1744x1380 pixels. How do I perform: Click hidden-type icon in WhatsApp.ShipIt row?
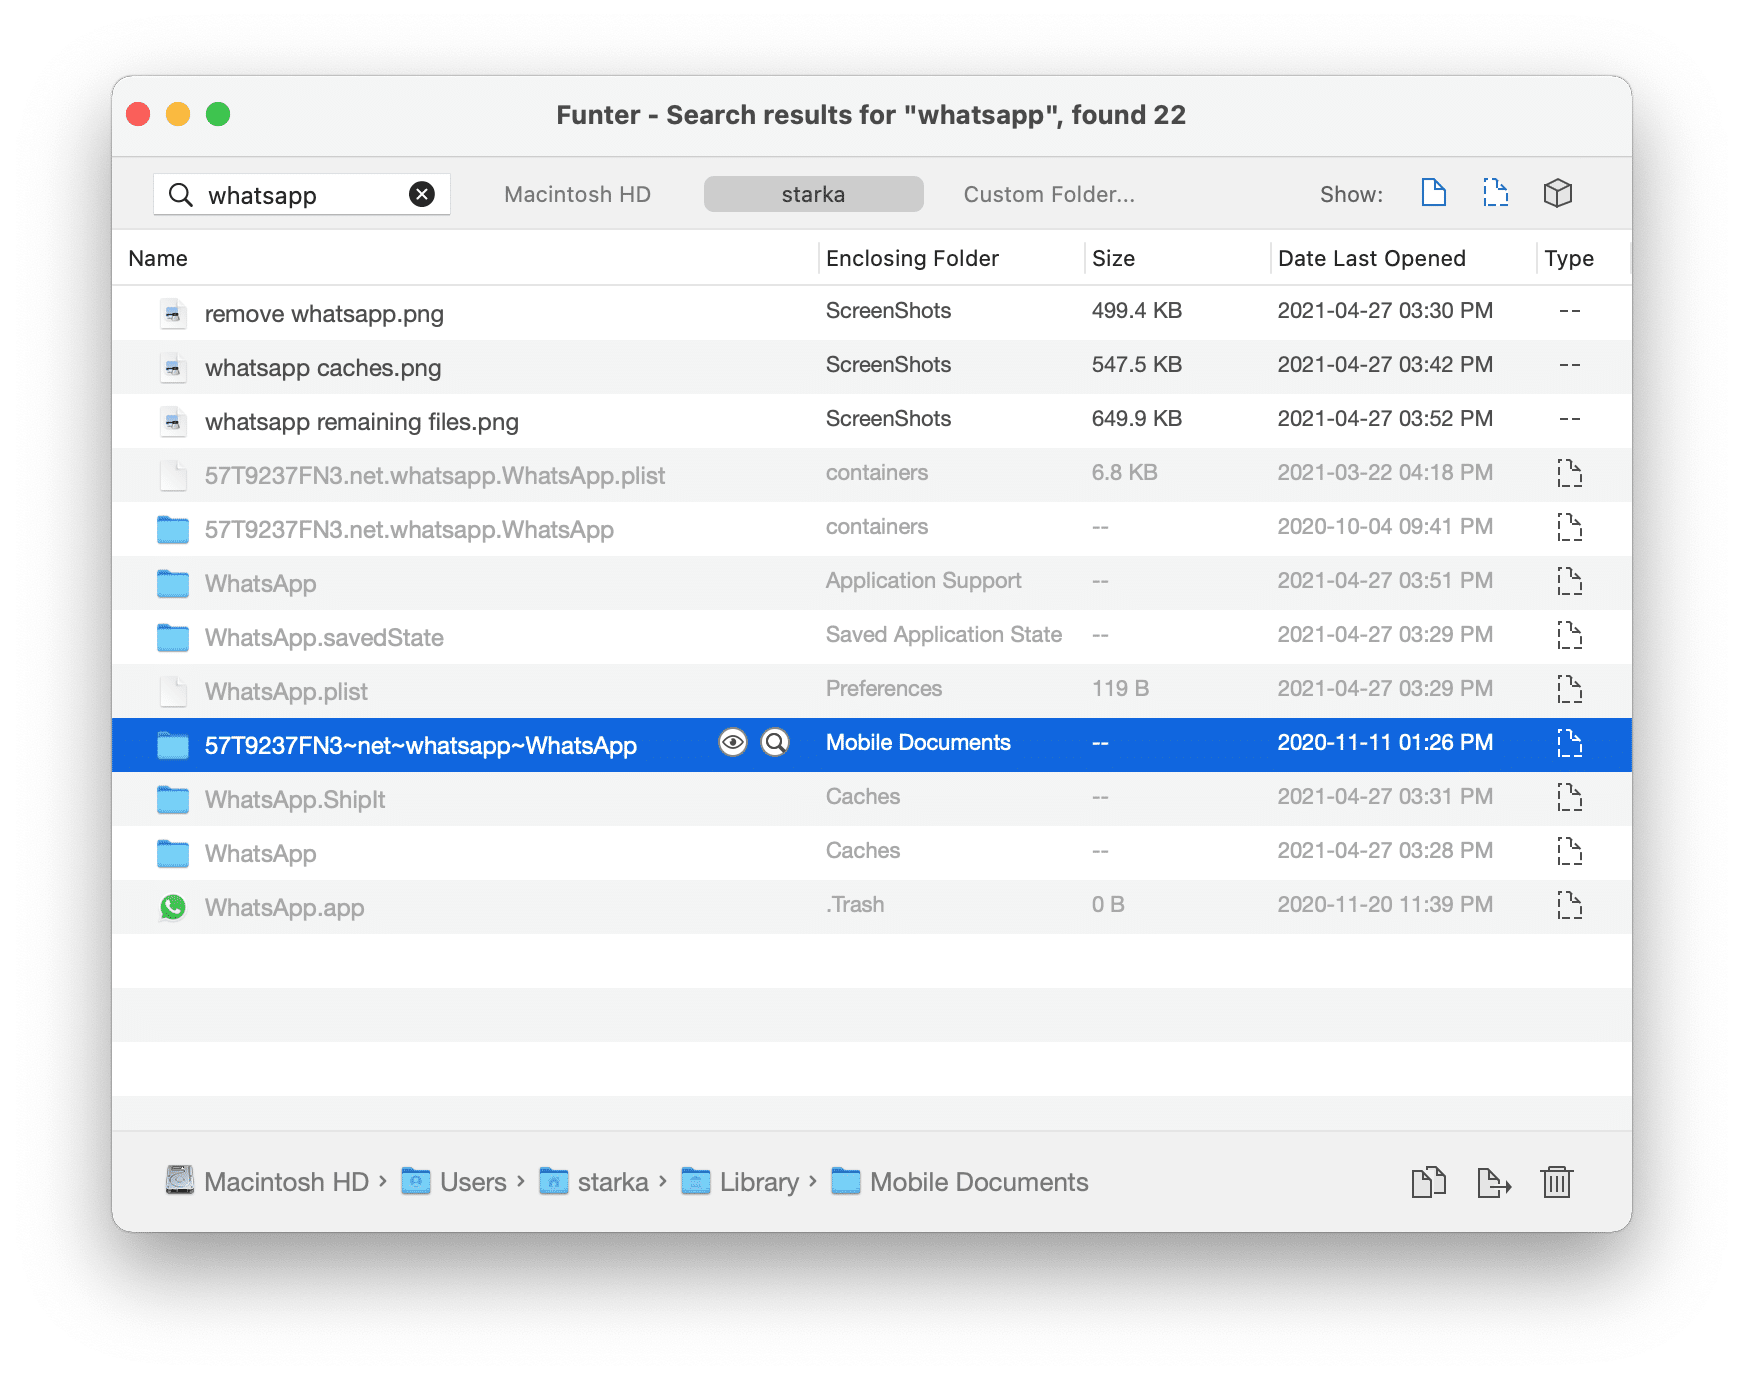(x=1569, y=797)
